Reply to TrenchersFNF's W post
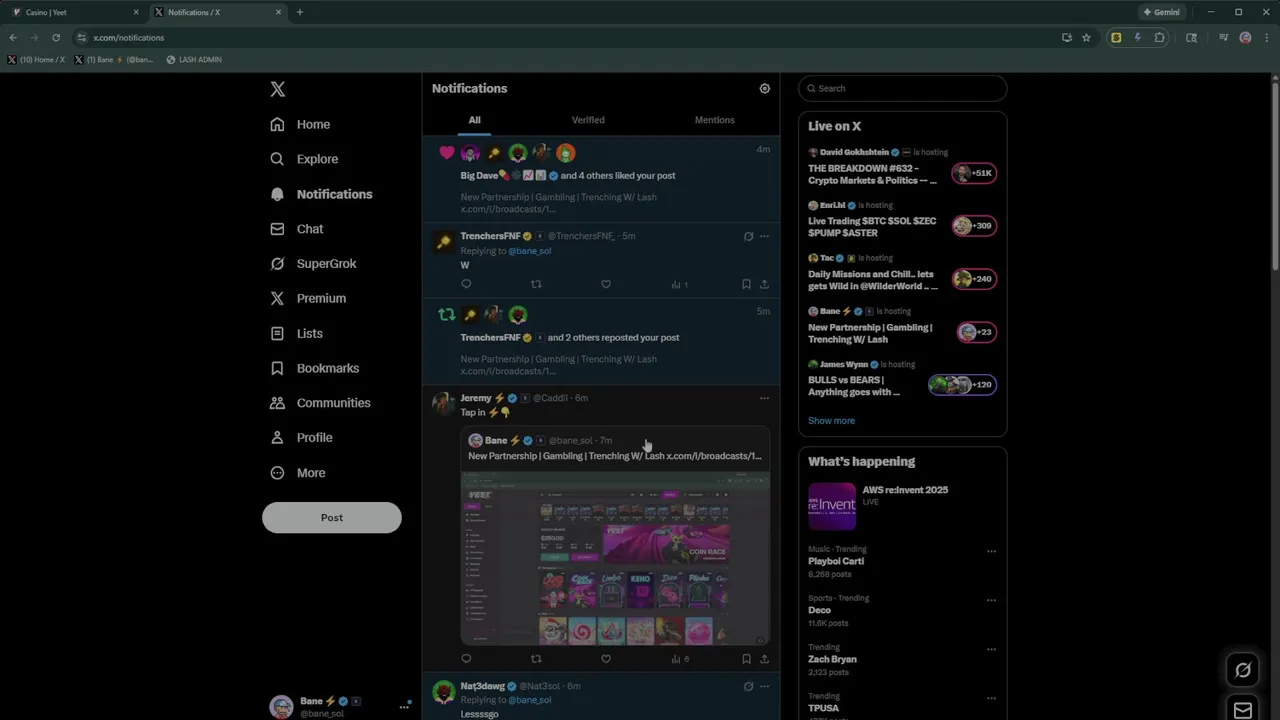Screen dimensions: 1280x720 [x=466, y=284]
